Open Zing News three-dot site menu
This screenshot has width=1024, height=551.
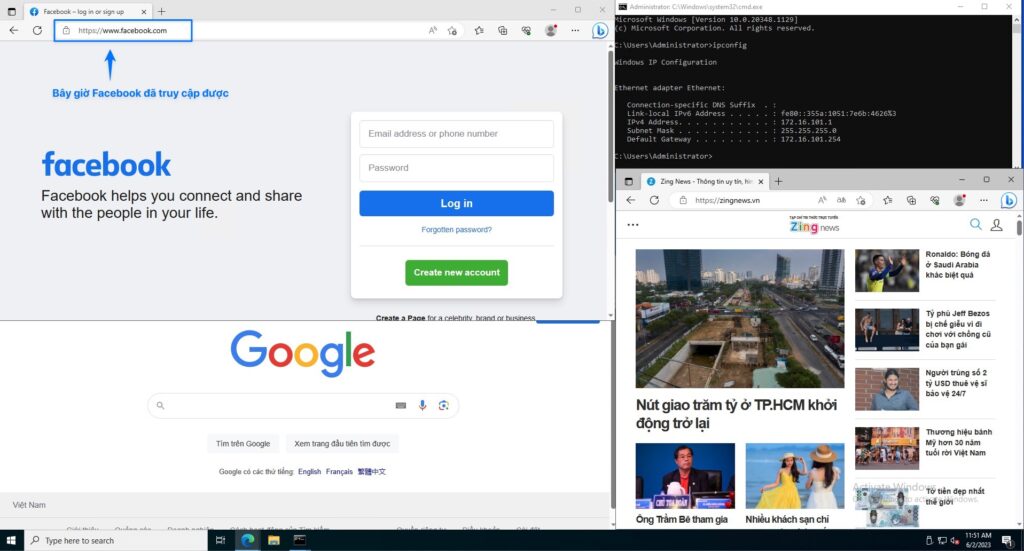point(633,225)
